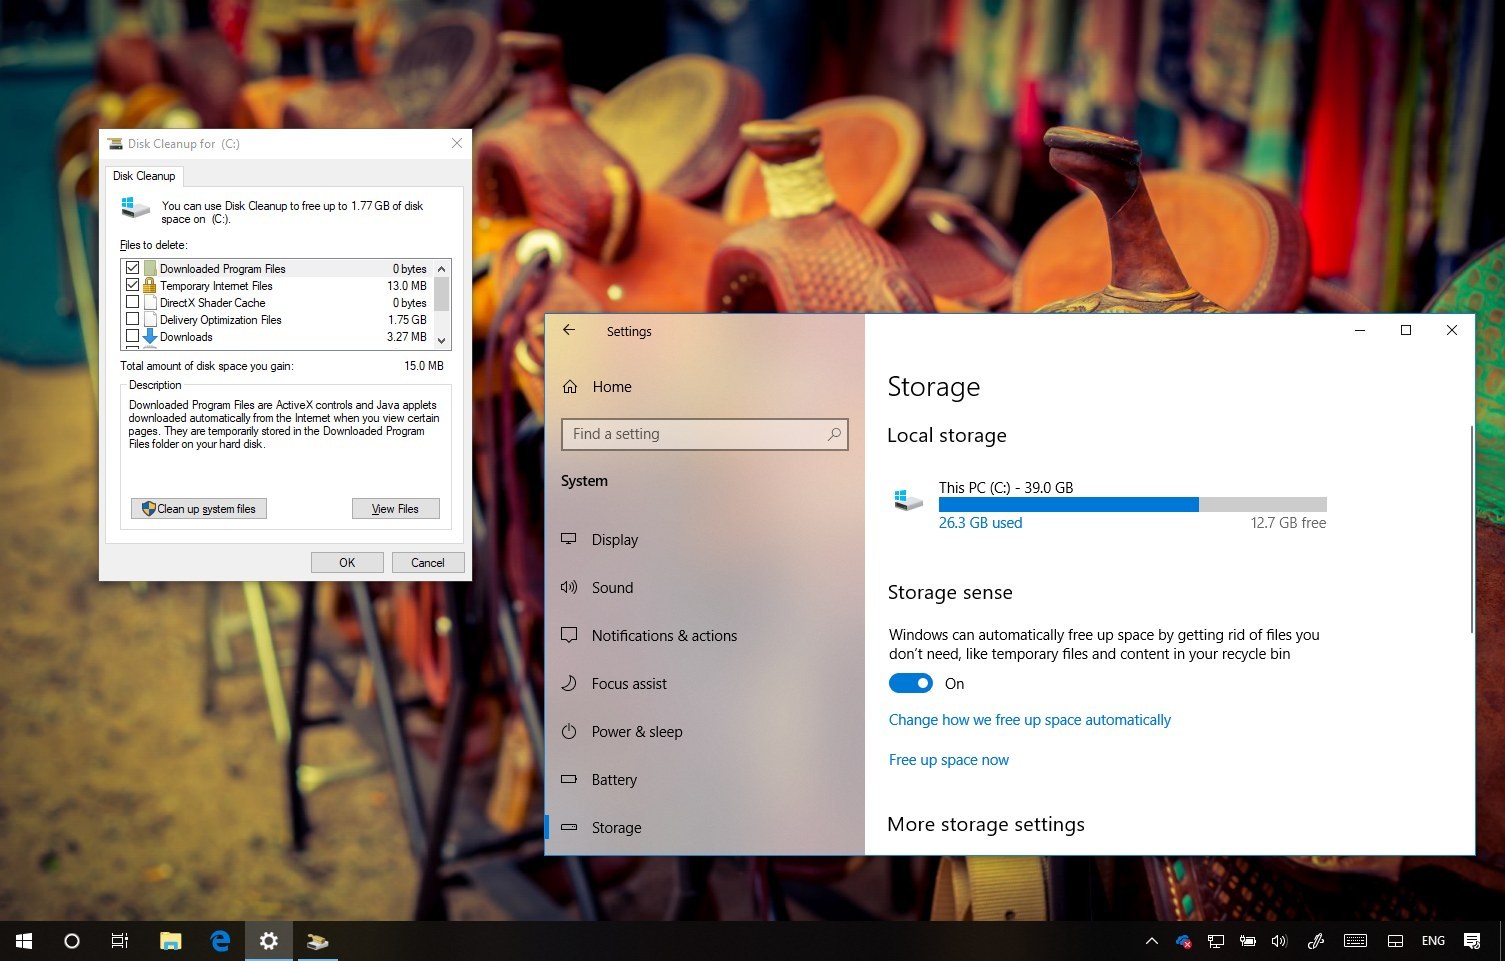The image size is (1505, 961).
Task: Uncheck Temporary Internet Files checkbox
Action: 132,285
